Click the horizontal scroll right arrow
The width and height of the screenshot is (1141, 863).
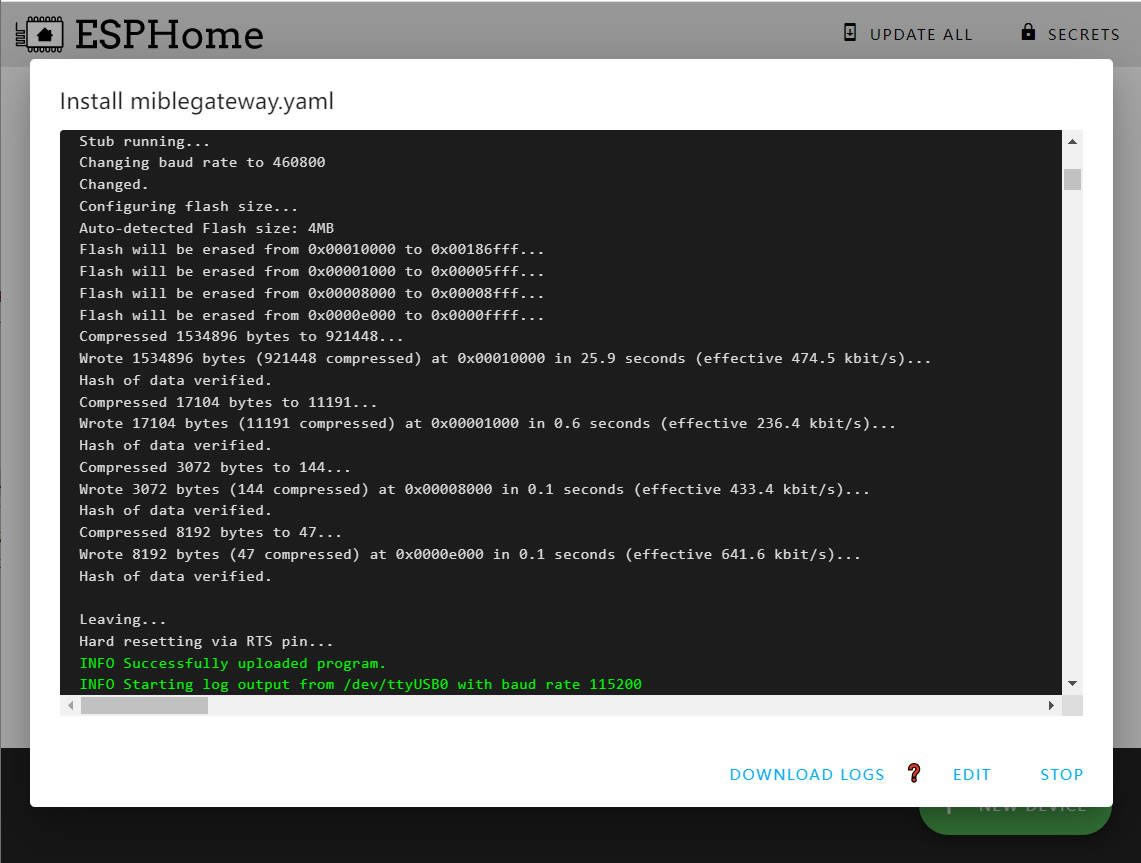(x=1051, y=705)
